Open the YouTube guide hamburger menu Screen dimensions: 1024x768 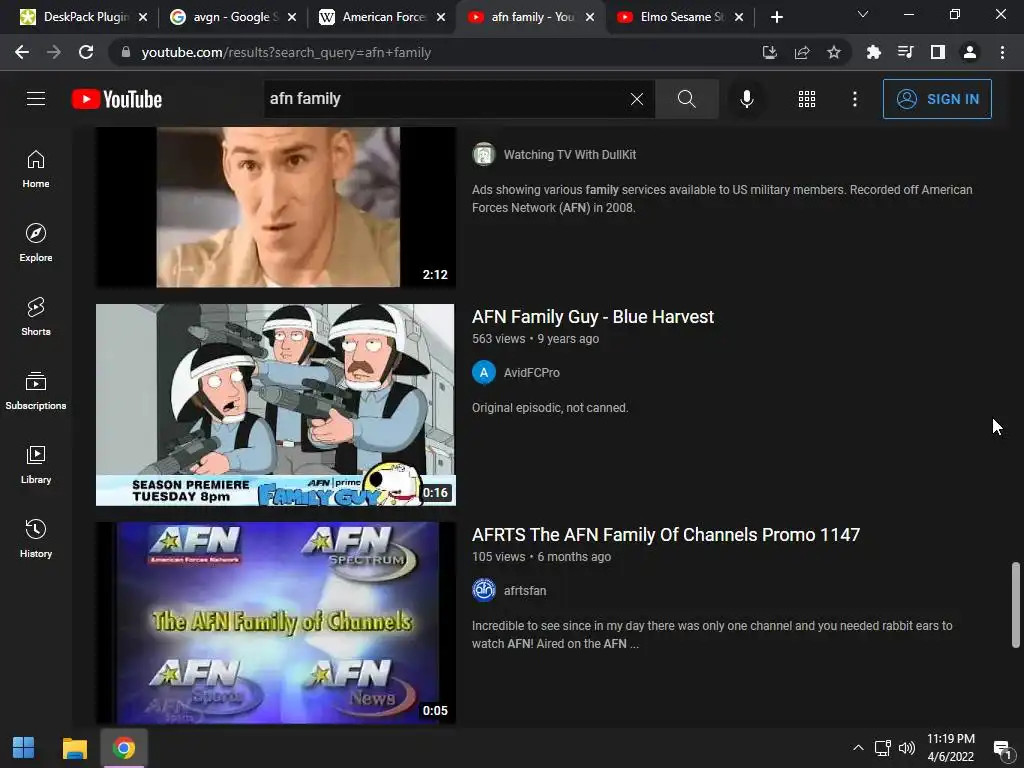(x=36, y=99)
